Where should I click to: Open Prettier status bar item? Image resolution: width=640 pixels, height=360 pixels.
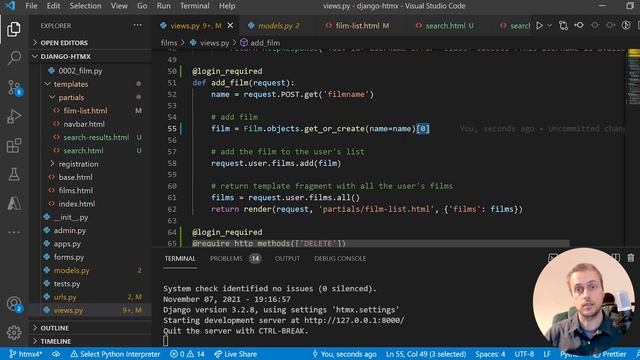pos(609,354)
